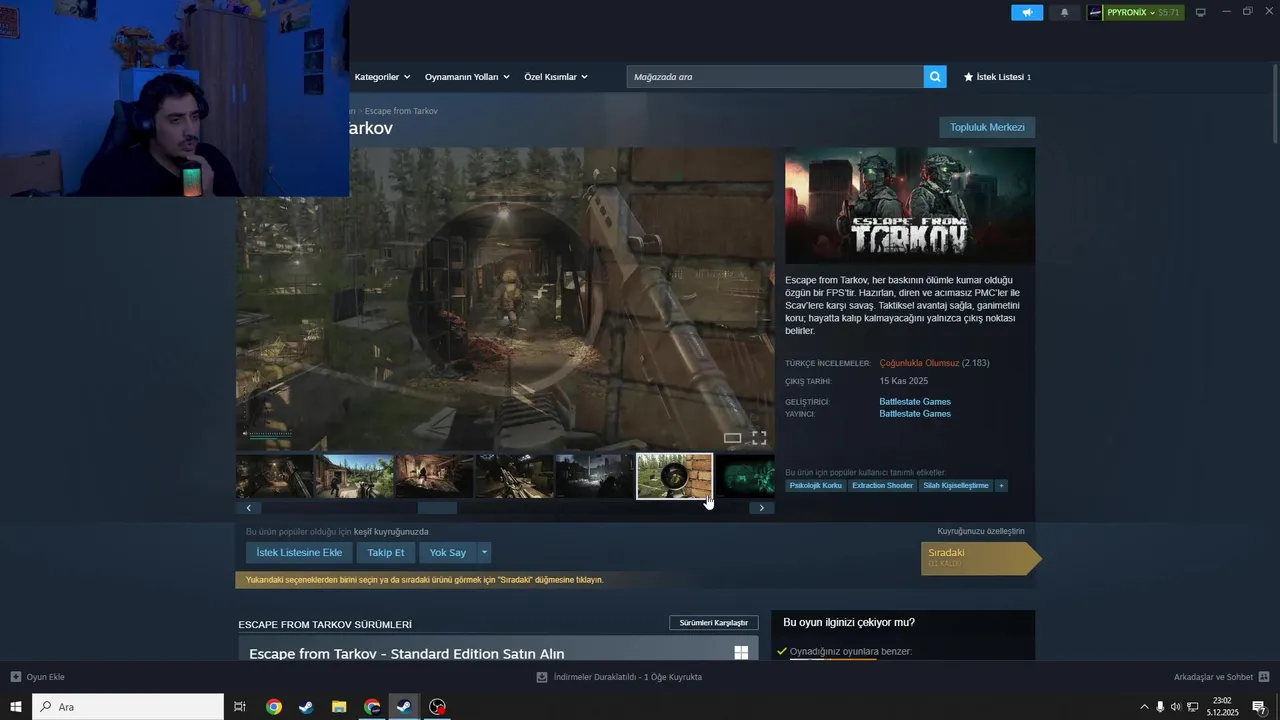
Task: Click İstek Listesine Ekle button
Action: coord(299,553)
